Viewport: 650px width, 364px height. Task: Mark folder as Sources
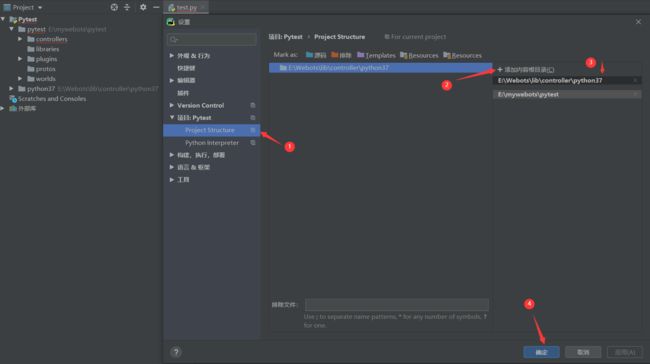click(316, 55)
